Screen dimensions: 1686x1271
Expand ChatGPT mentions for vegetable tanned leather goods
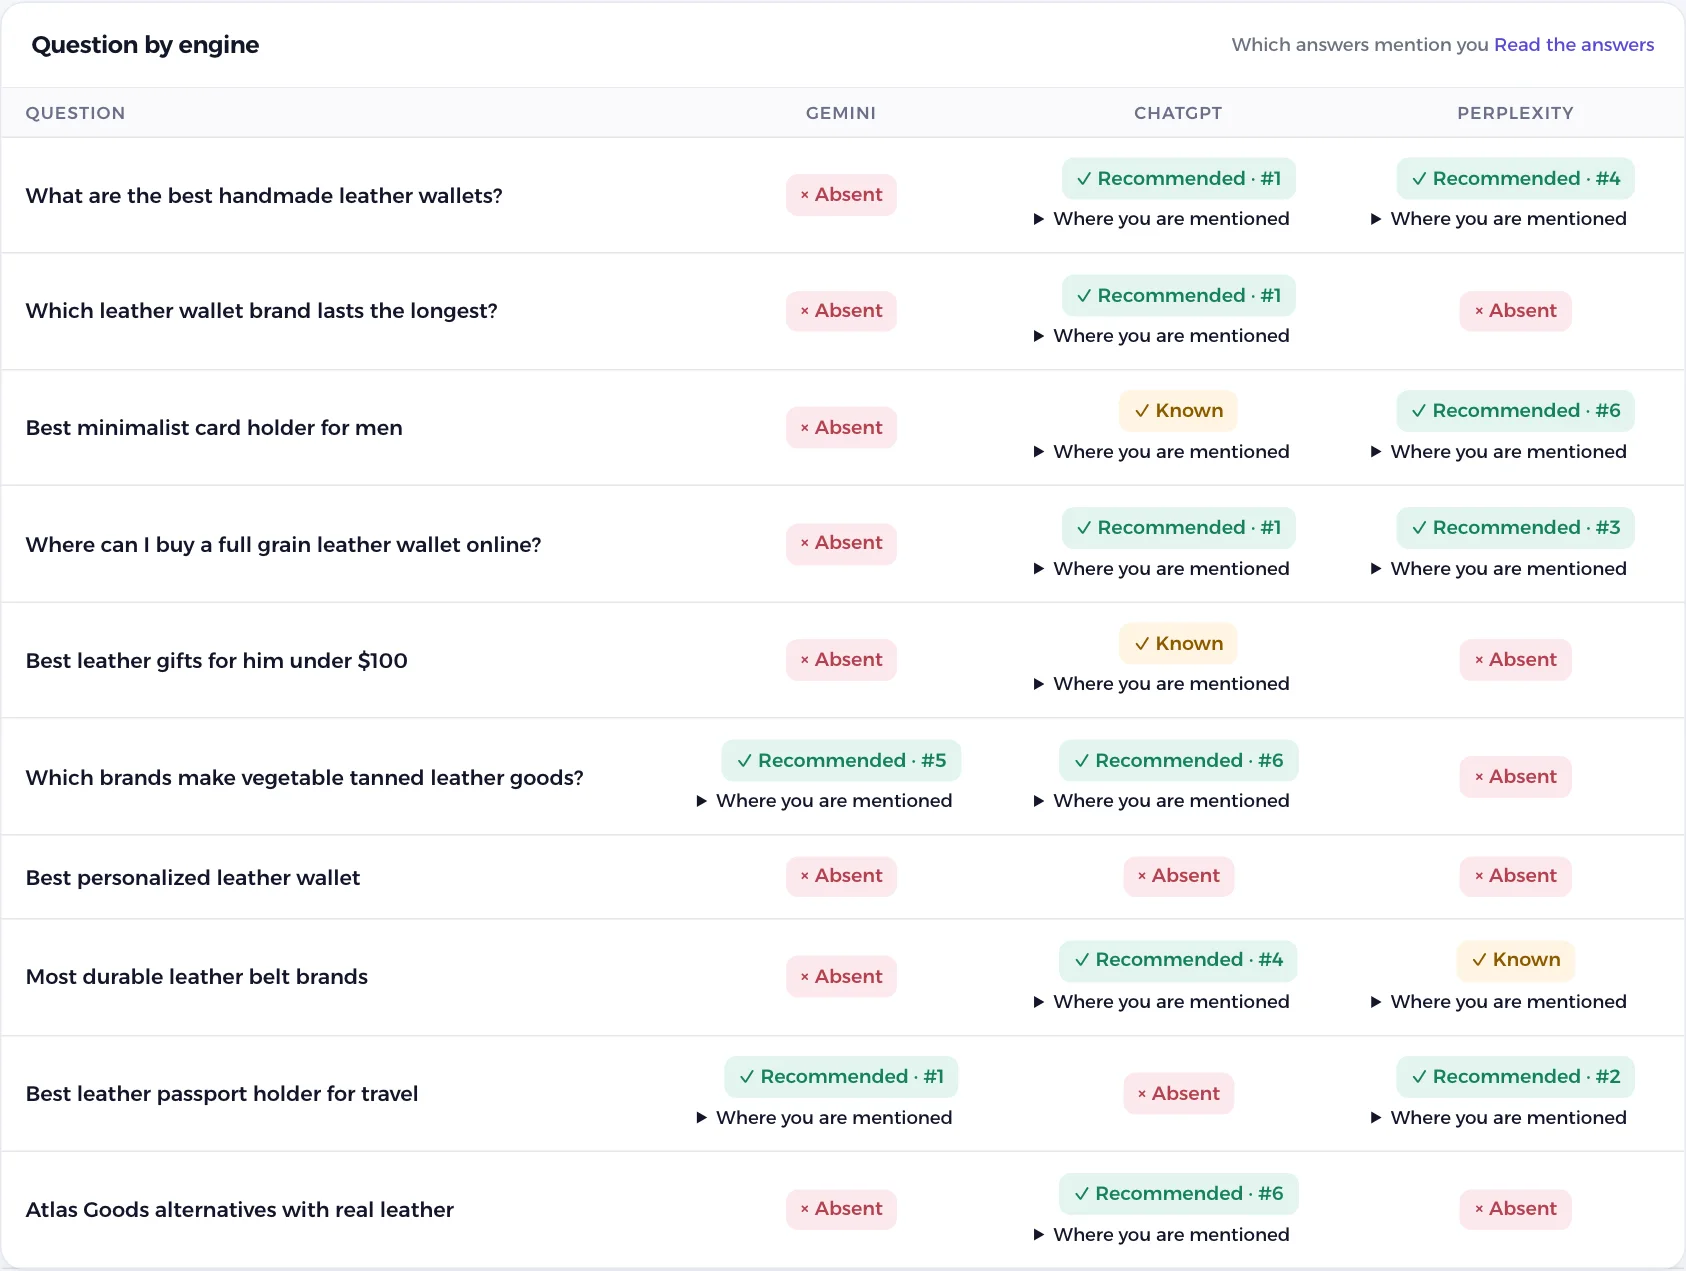1161,800
